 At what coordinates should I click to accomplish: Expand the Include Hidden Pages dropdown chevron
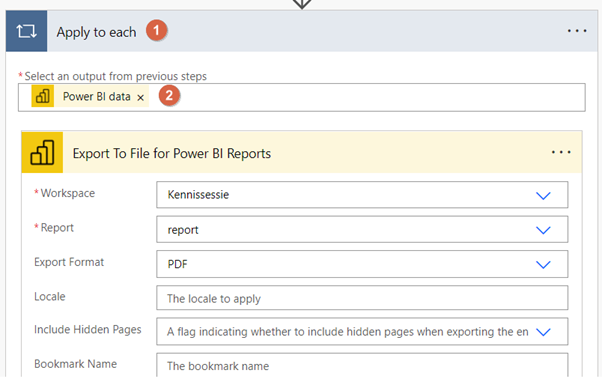tap(543, 332)
